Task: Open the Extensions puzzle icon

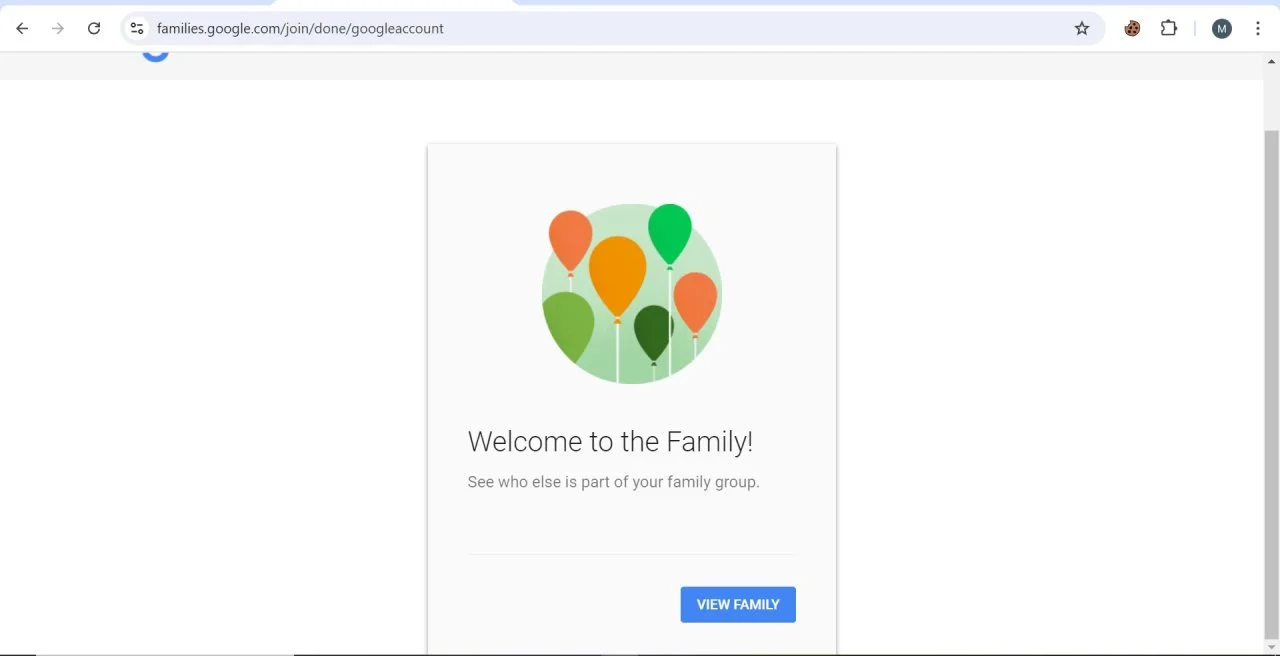Action: pyautogui.click(x=1169, y=28)
